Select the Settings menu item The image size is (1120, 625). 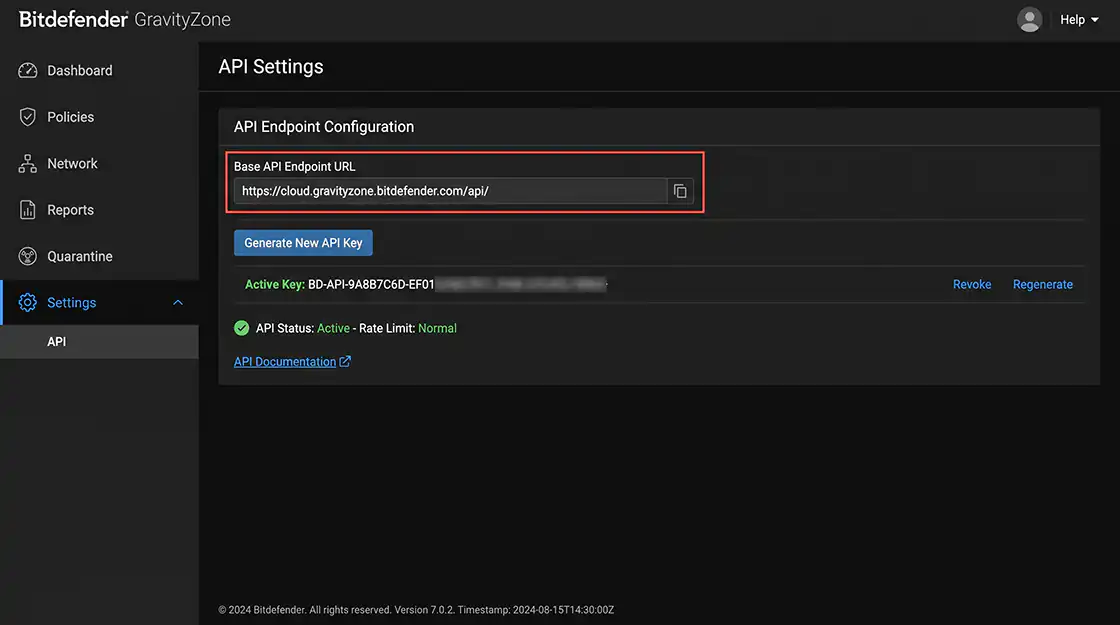tap(99, 303)
